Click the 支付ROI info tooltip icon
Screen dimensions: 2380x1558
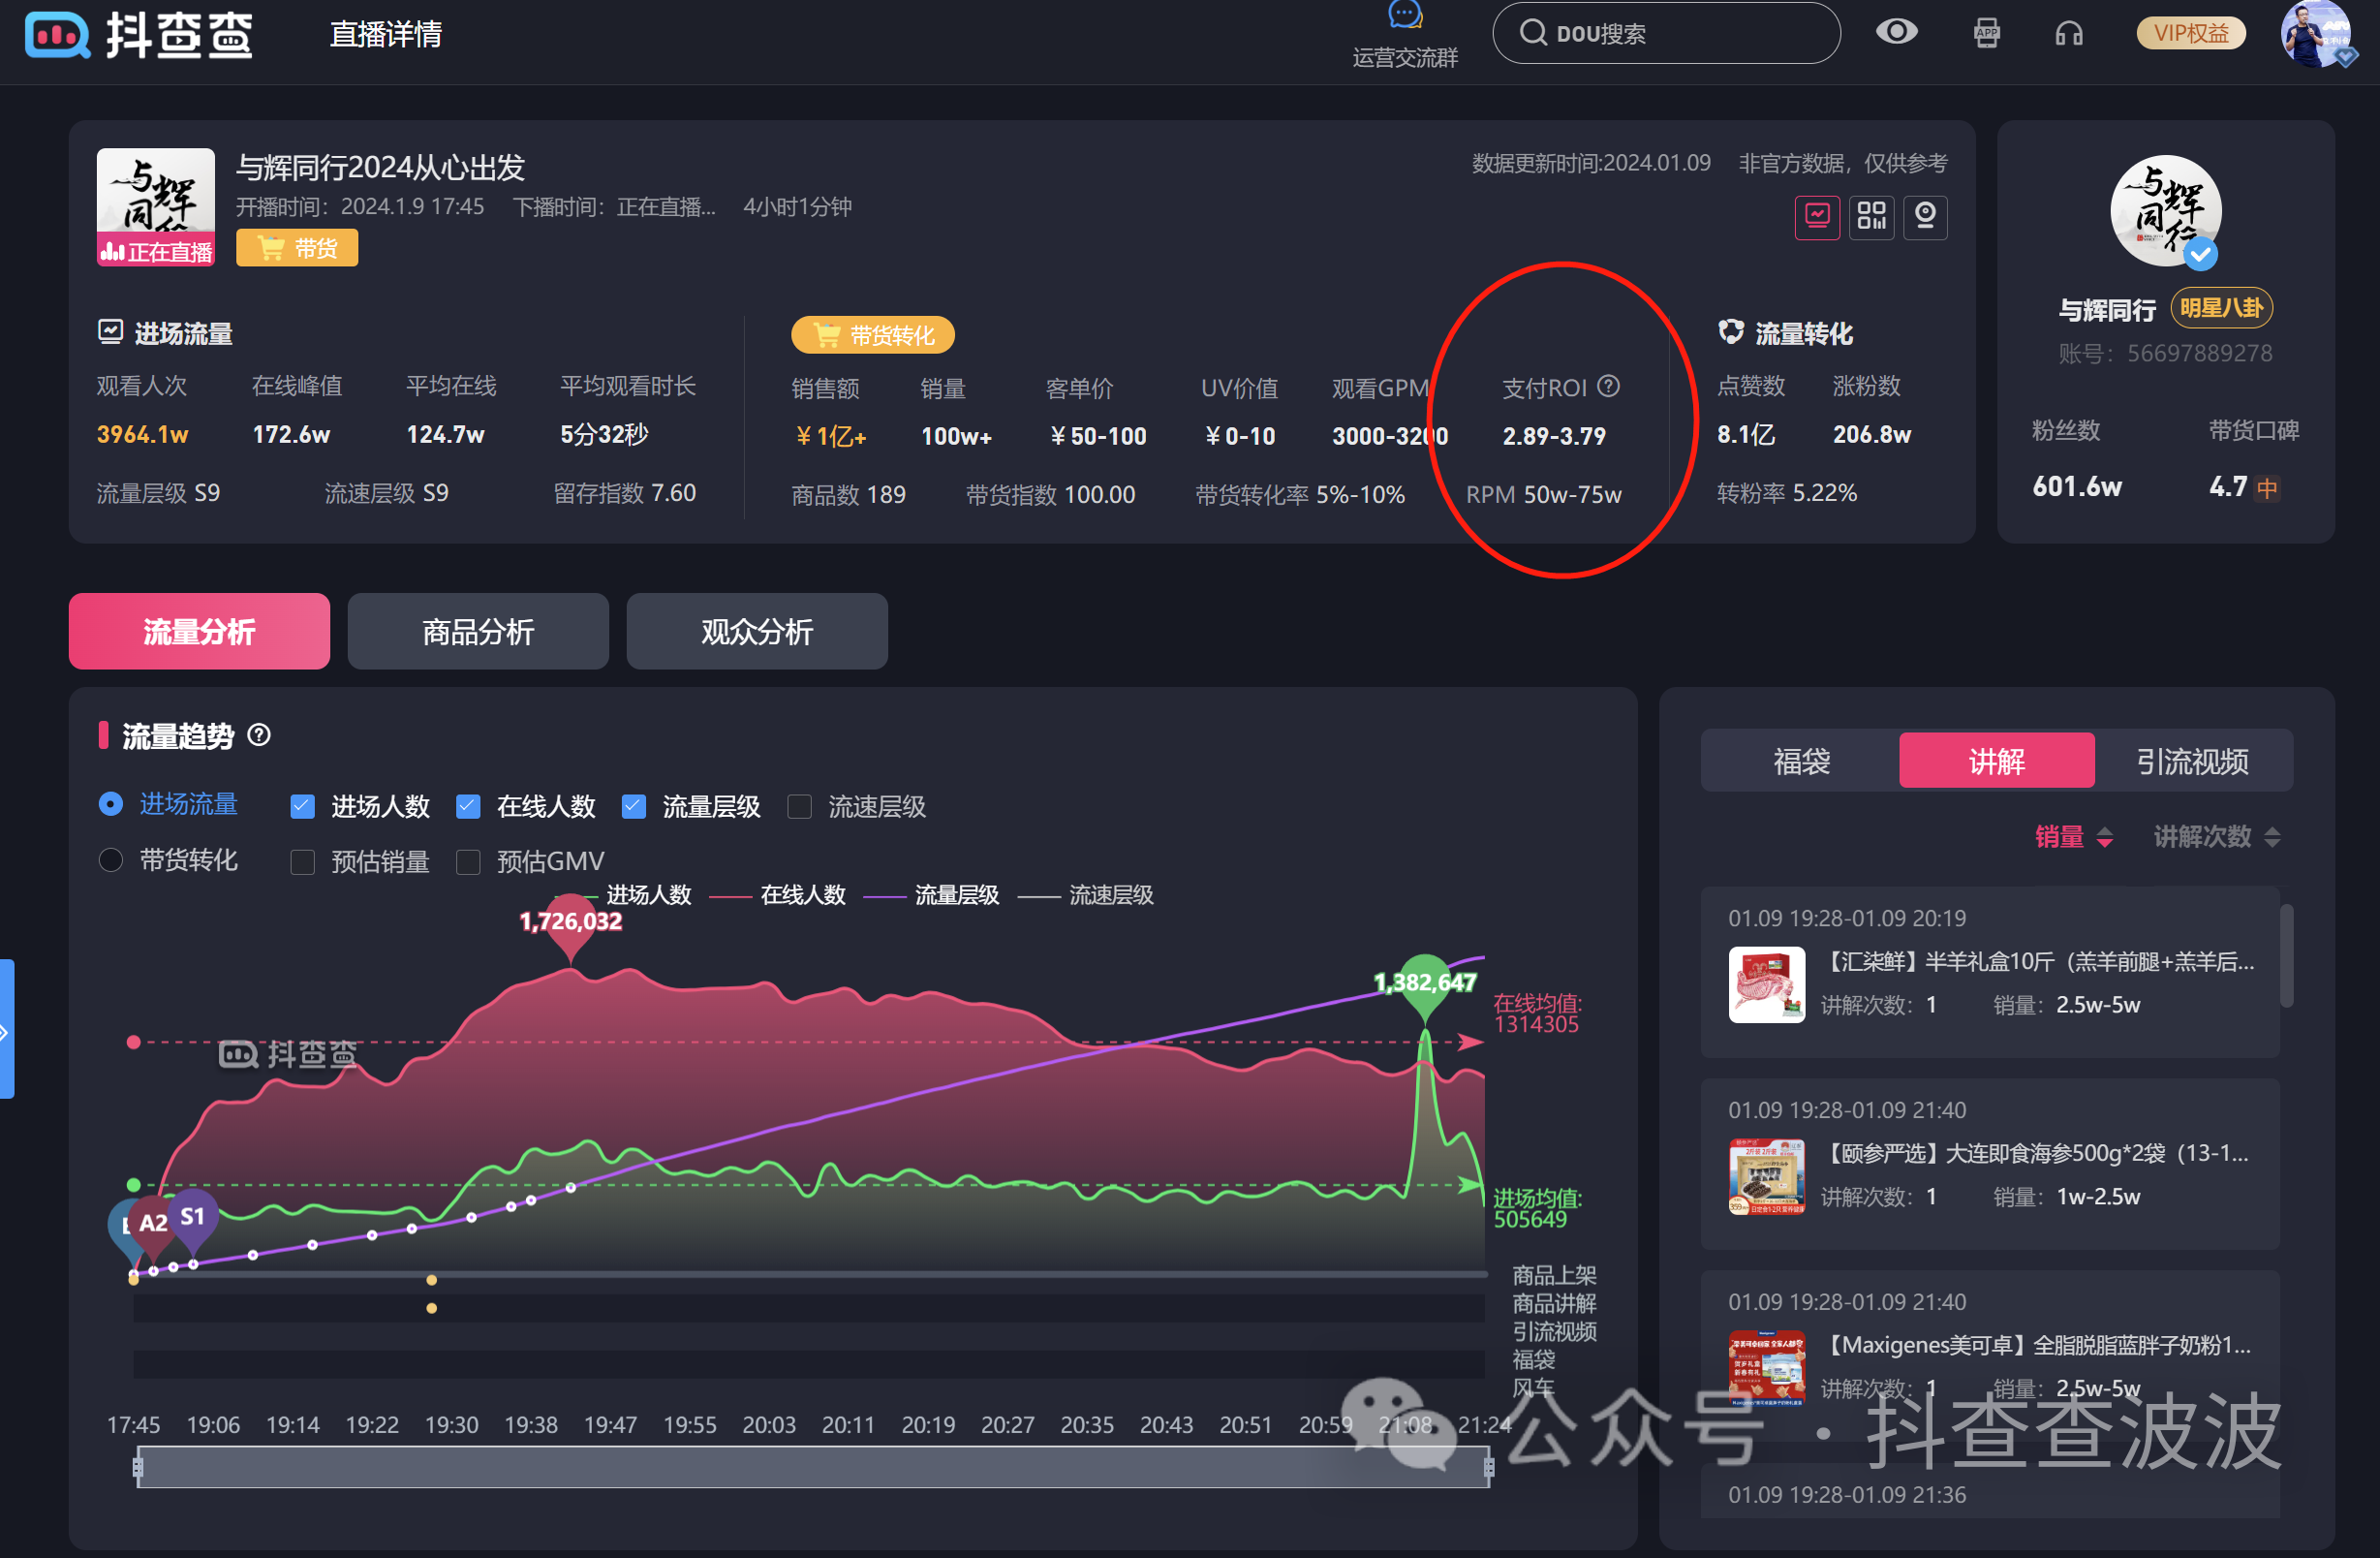[x=1609, y=387]
